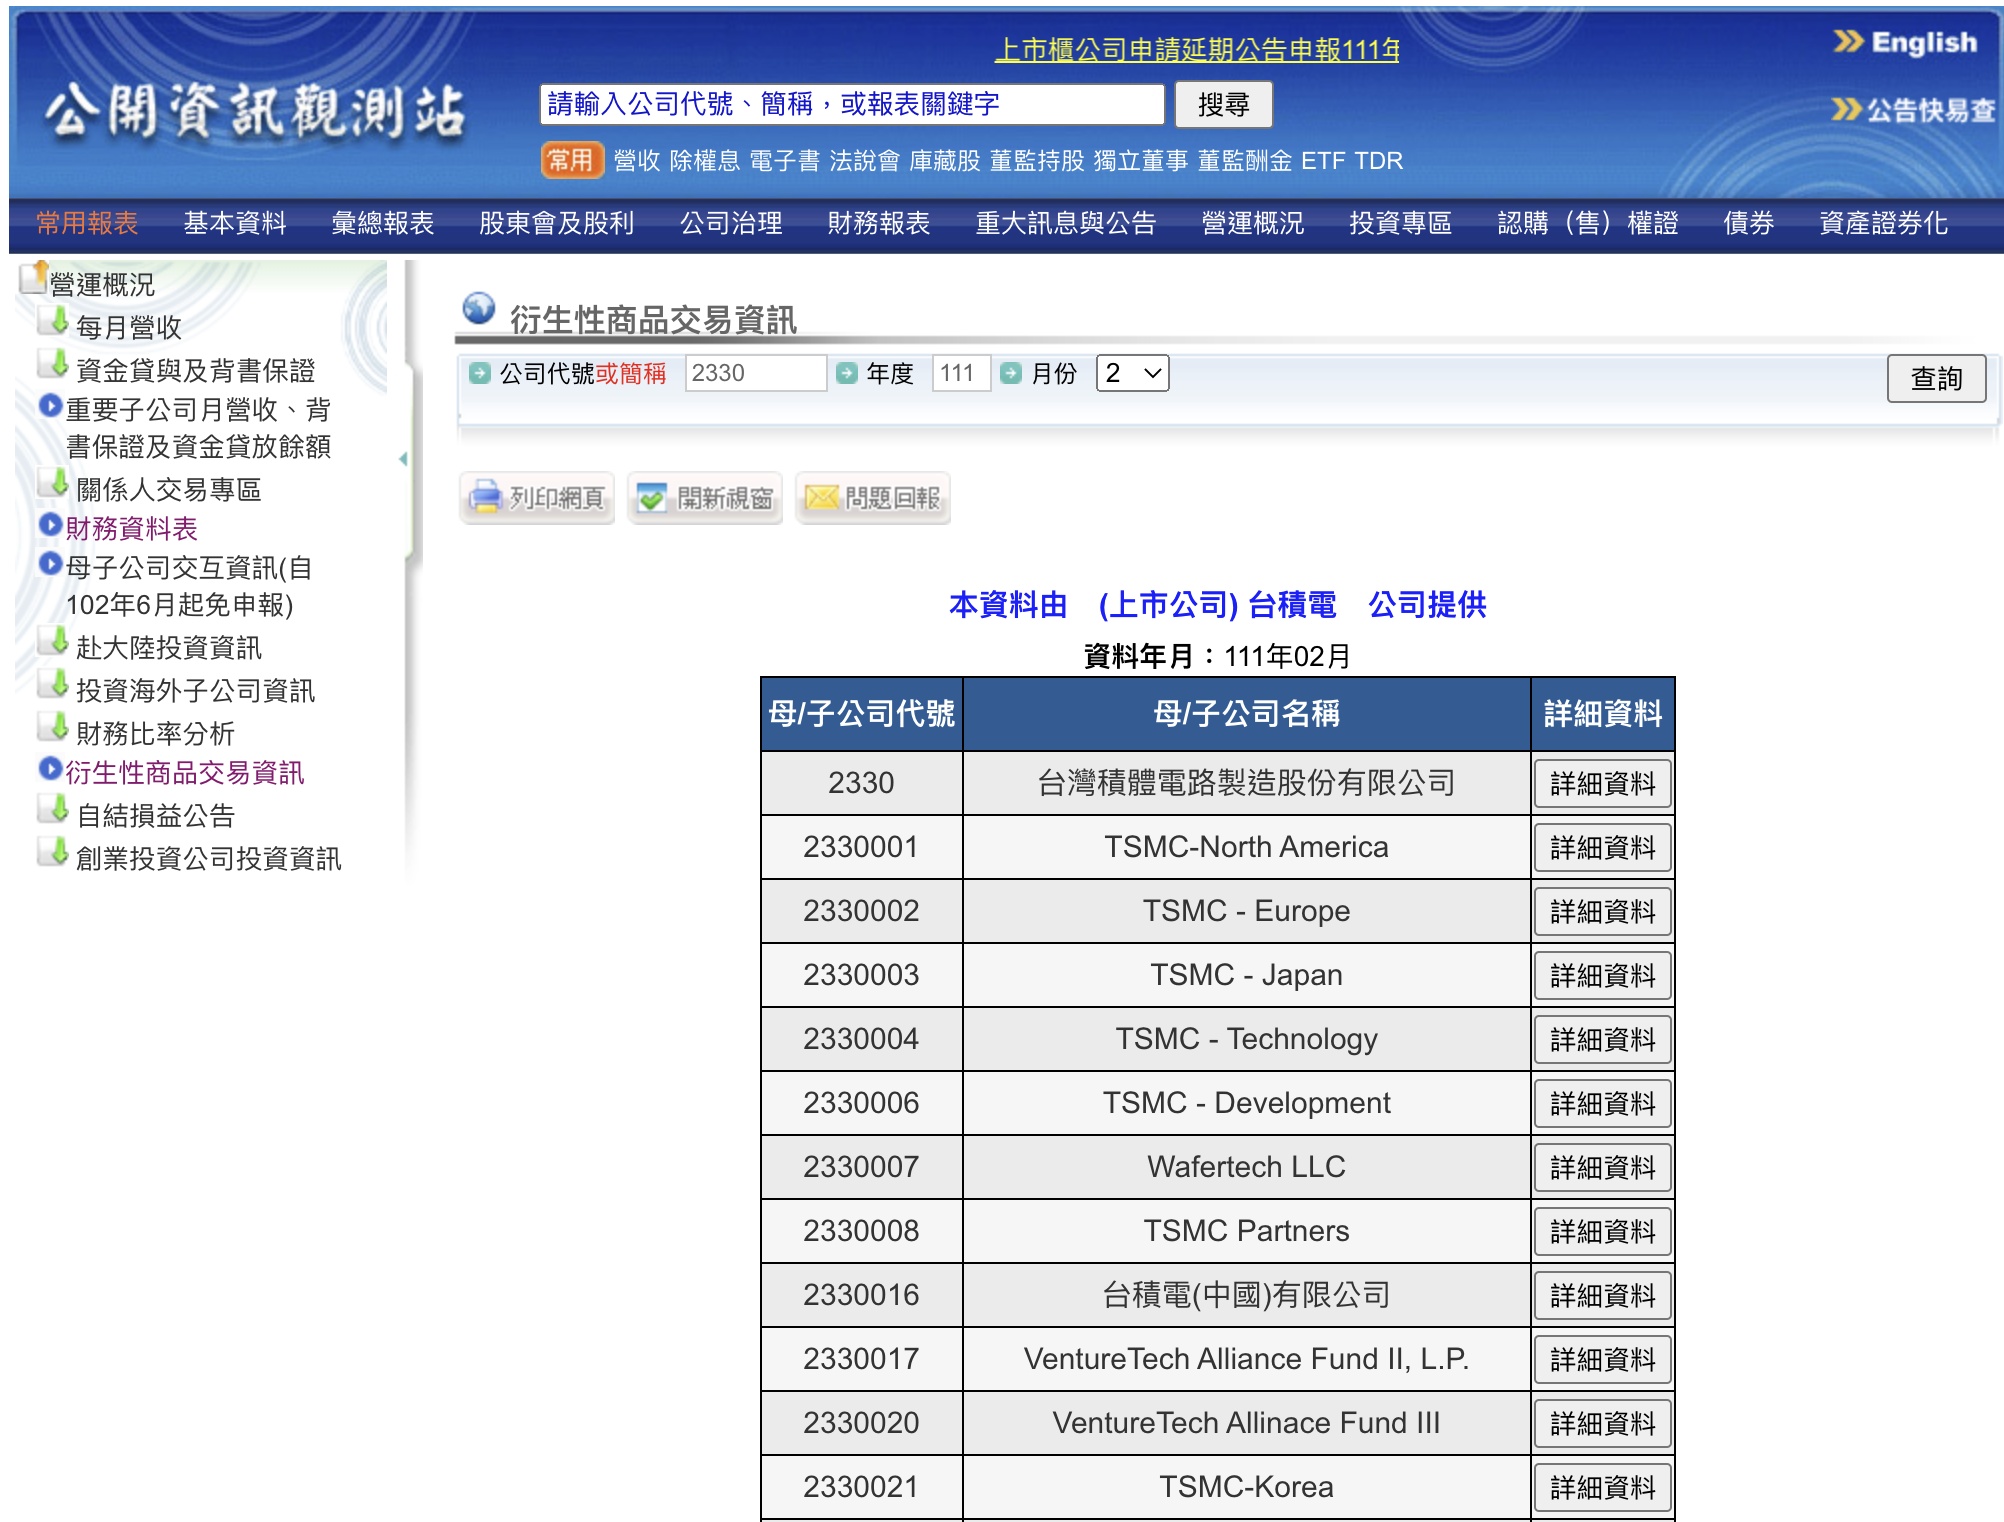Open the 基本資料 menu
2004x1522 pixels.
[235, 223]
